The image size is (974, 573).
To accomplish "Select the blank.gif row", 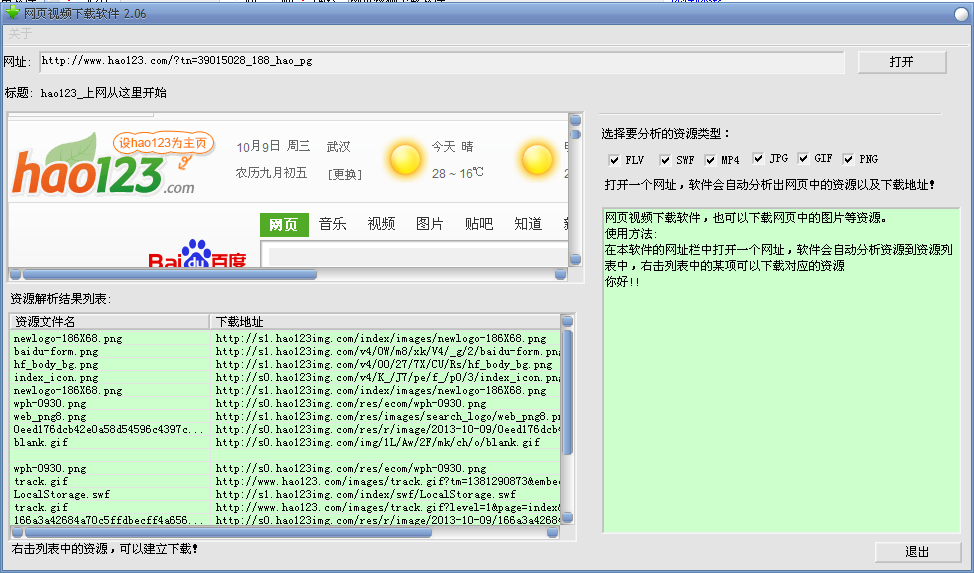I will [x=286, y=442].
